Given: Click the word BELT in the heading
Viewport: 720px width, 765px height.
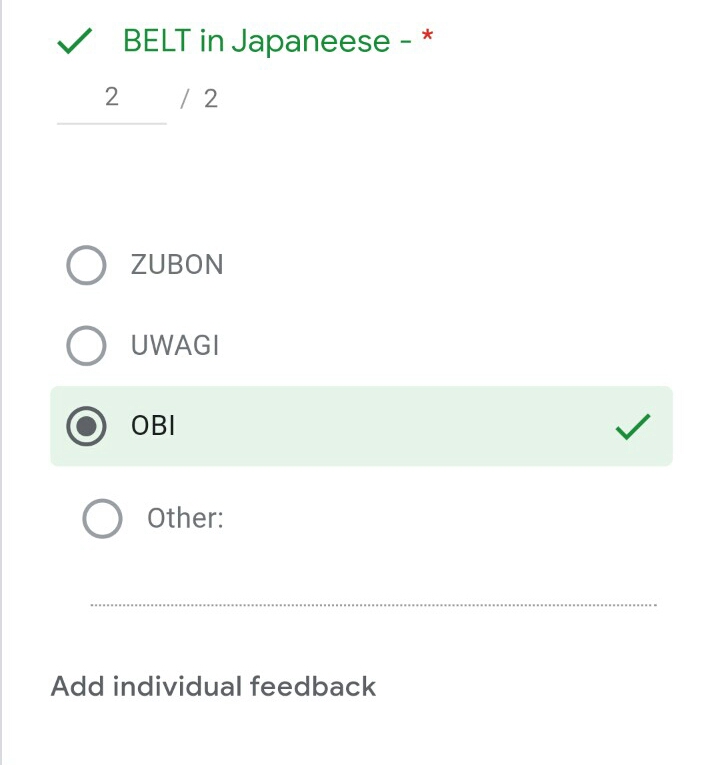Looking at the screenshot, I should [x=156, y=42].
